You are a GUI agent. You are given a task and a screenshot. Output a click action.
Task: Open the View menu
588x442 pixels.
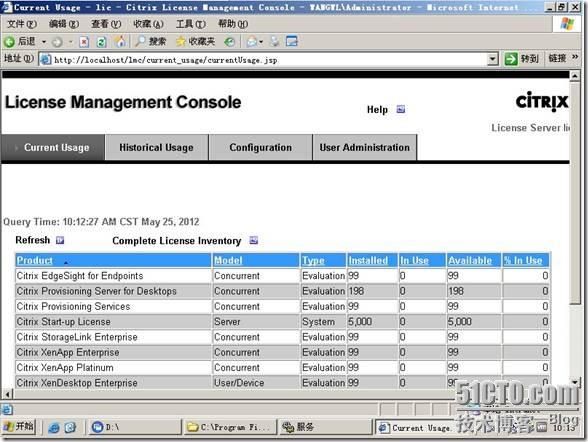pos(106,24)
